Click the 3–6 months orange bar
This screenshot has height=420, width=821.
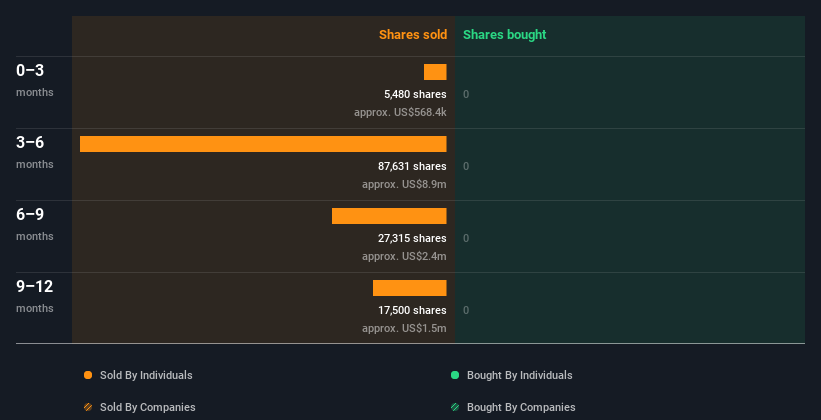tap(263, 144)
